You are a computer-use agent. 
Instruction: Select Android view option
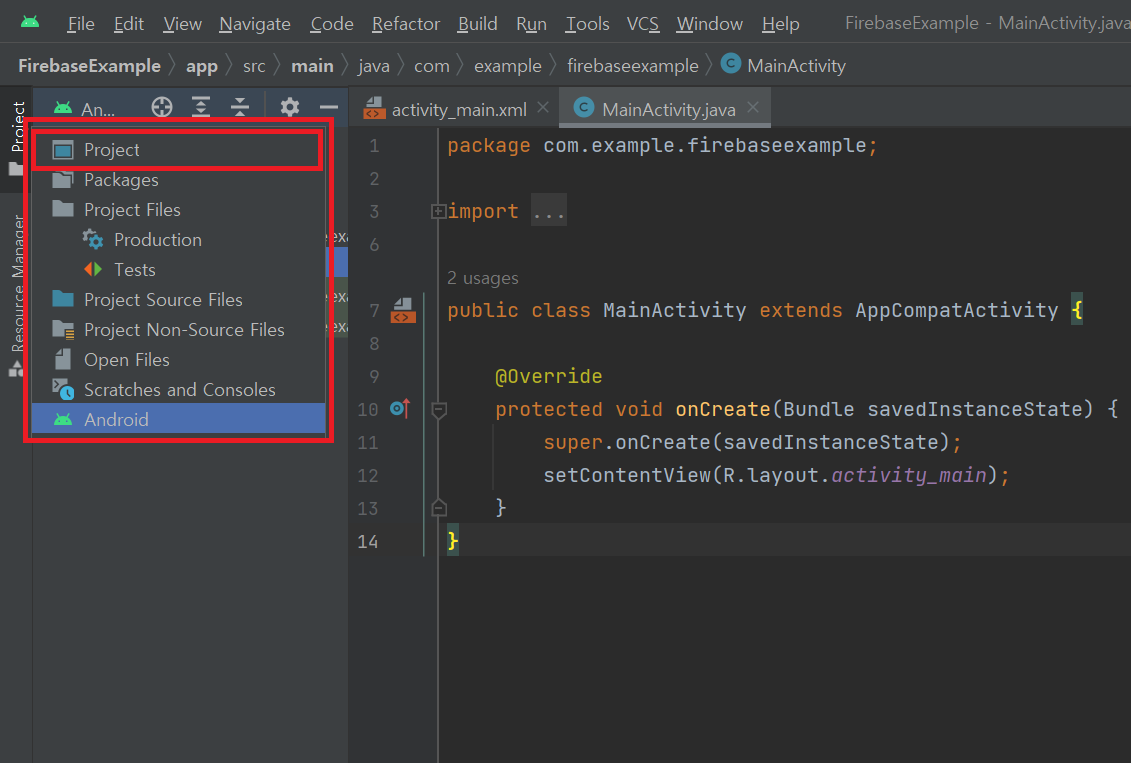(x=178, y=419)
